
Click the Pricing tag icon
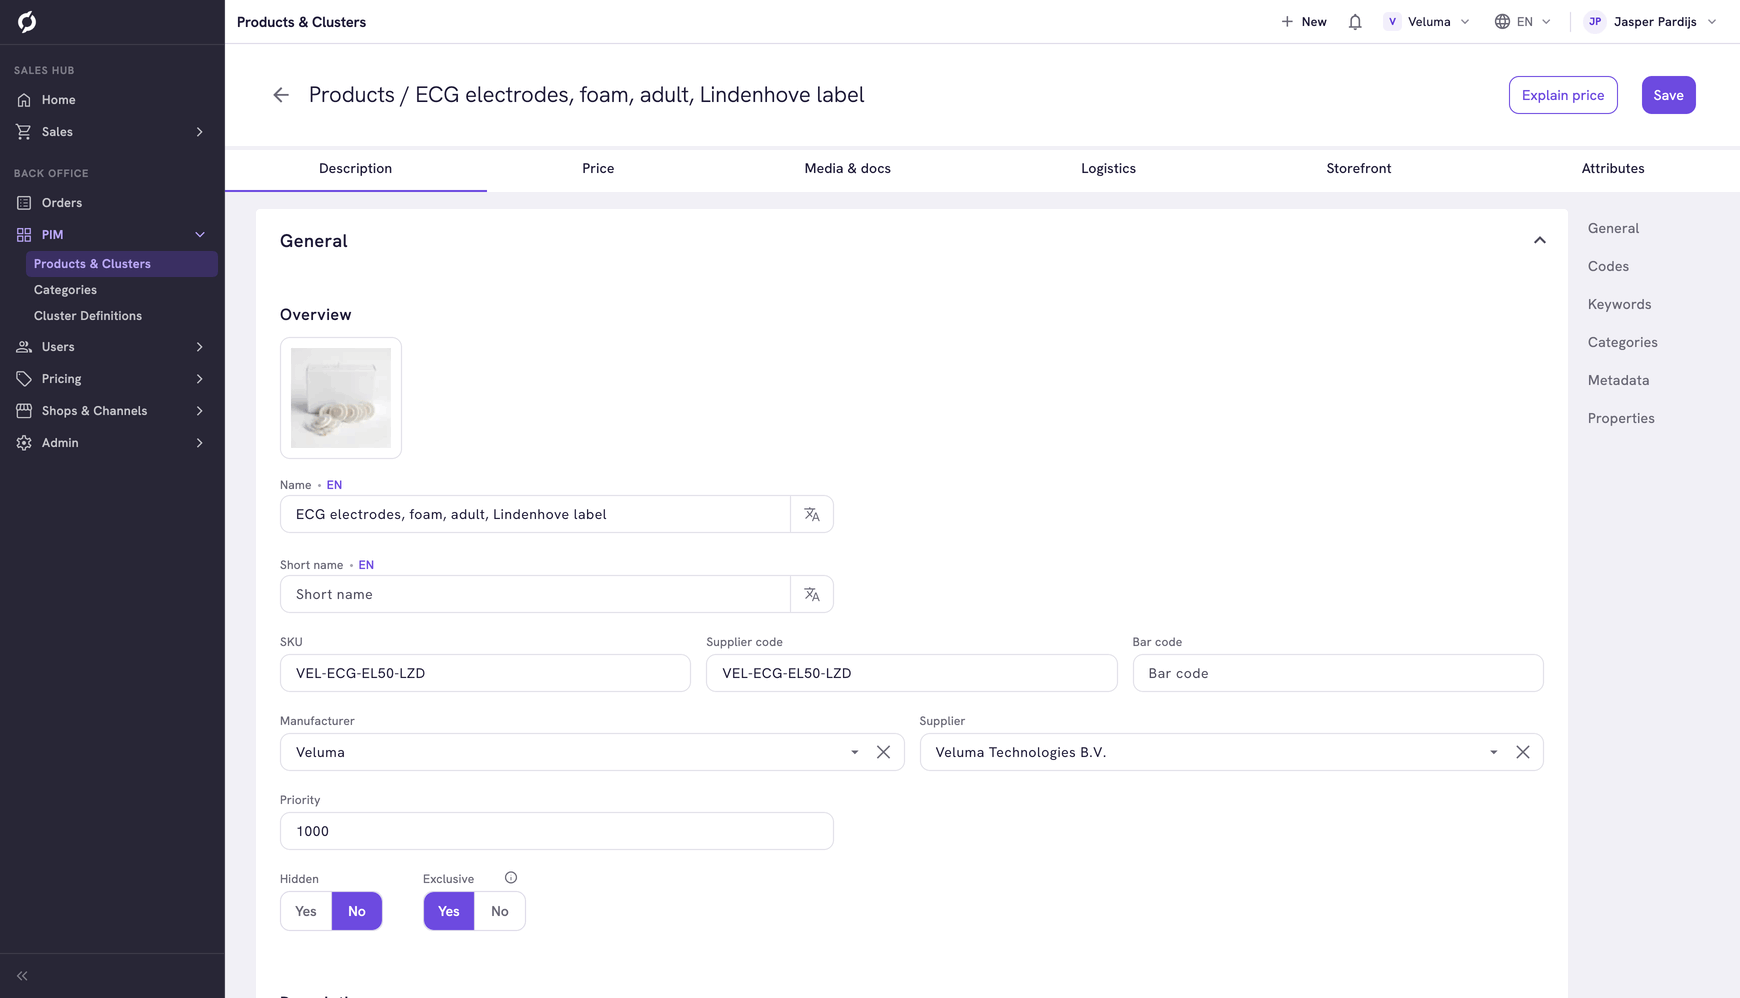pos(24,379)
